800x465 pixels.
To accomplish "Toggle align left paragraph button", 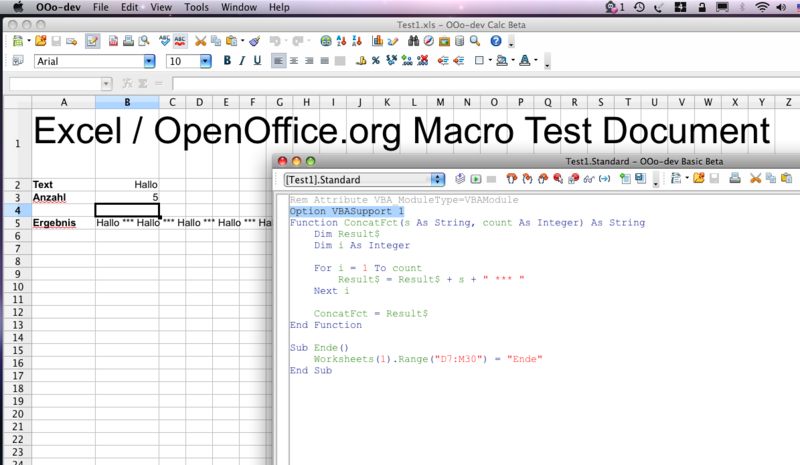I will (279, 61).
